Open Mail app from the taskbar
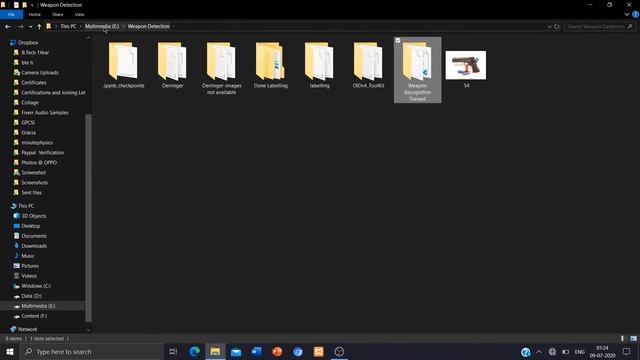 [236, 351]
